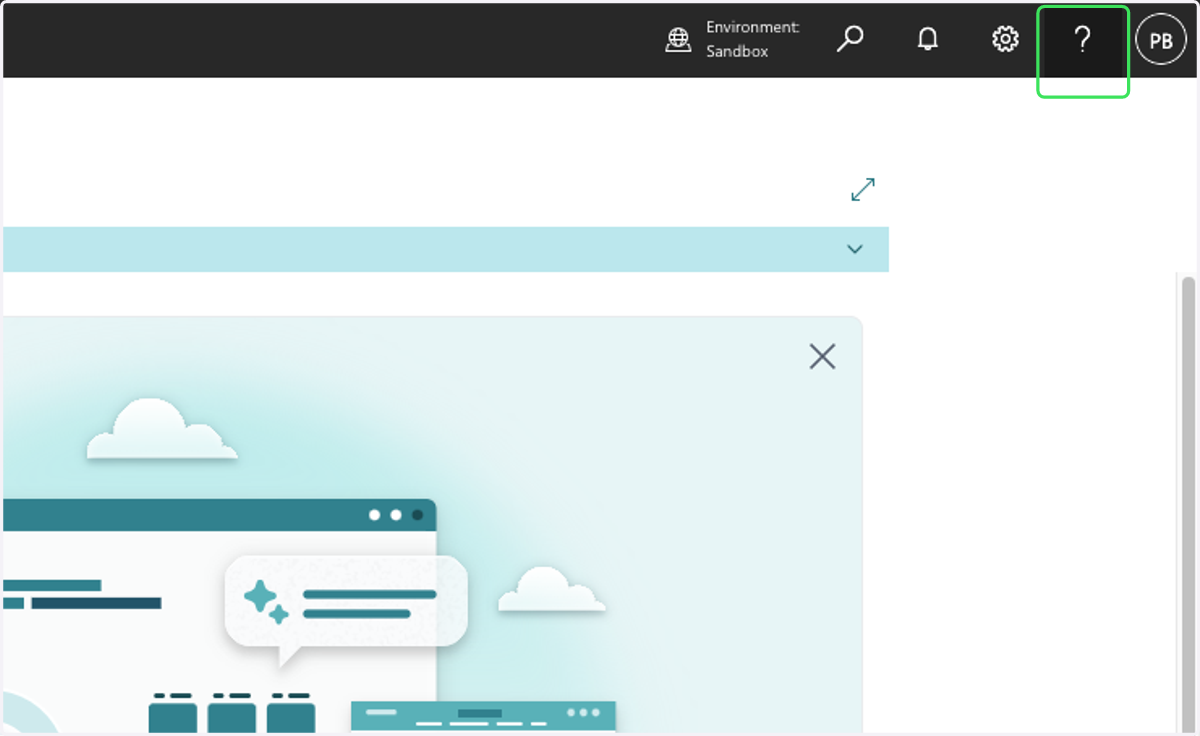
Task: Collapse the teal banner using the chevron
Action: tap(855, 249)
